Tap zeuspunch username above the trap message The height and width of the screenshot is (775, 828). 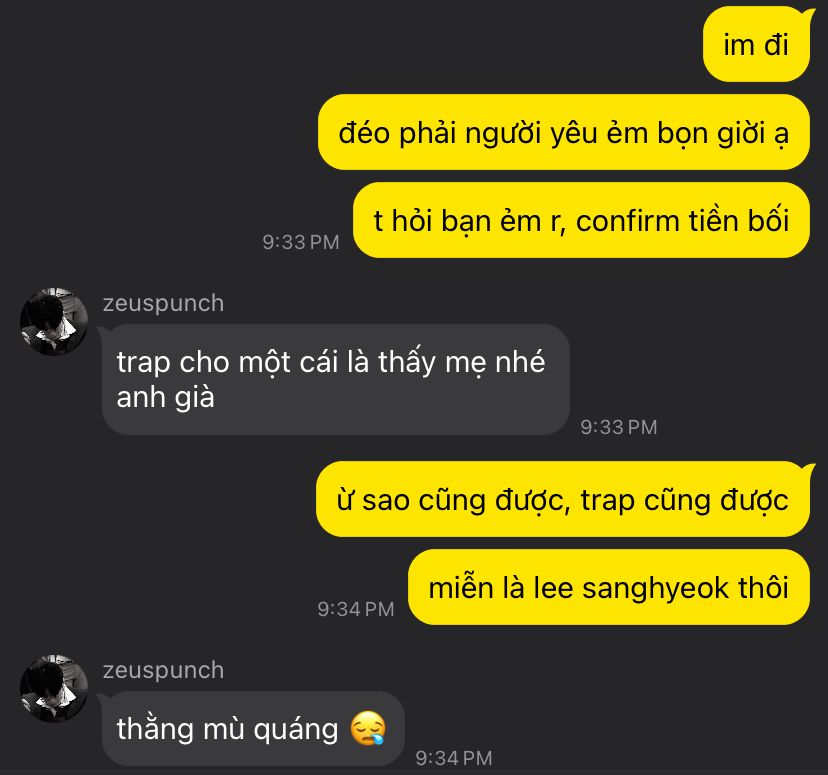(163, 304)
